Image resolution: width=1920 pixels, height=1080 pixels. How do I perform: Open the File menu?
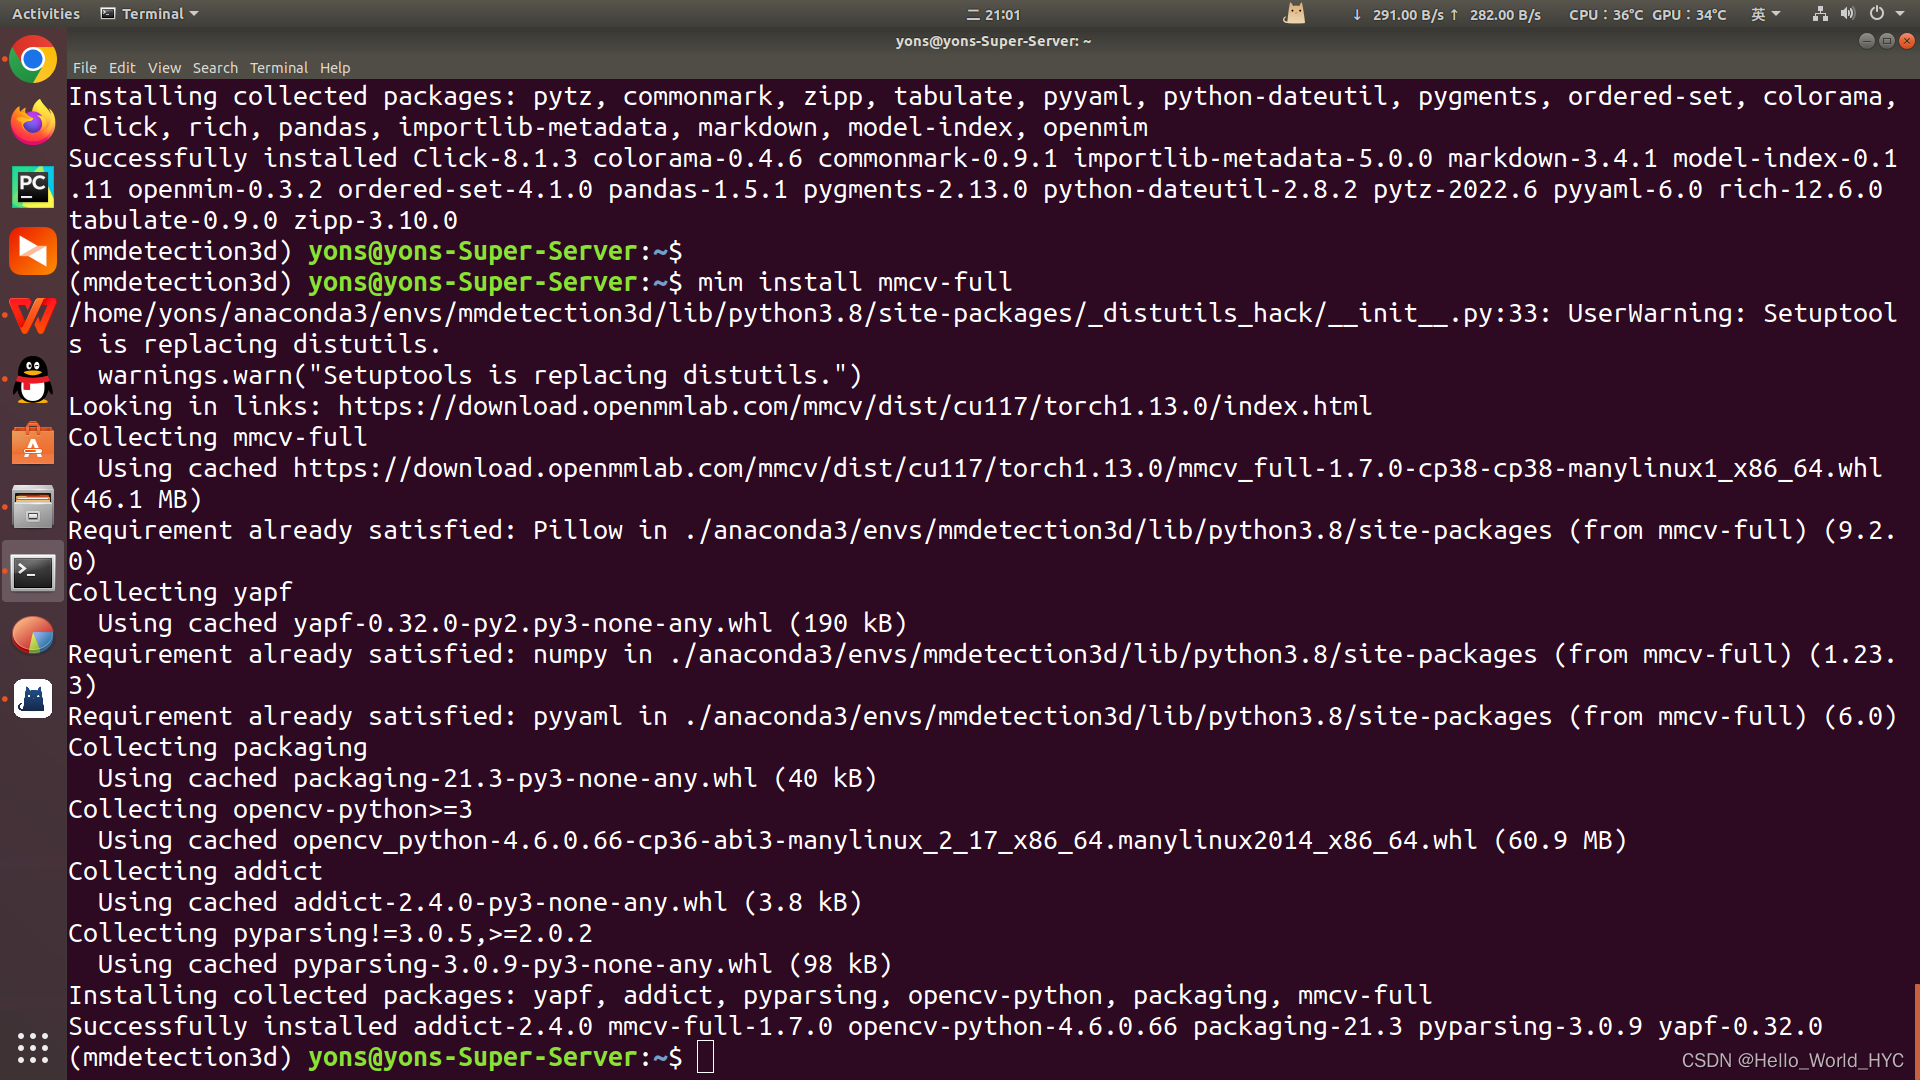tap(85, 68)
